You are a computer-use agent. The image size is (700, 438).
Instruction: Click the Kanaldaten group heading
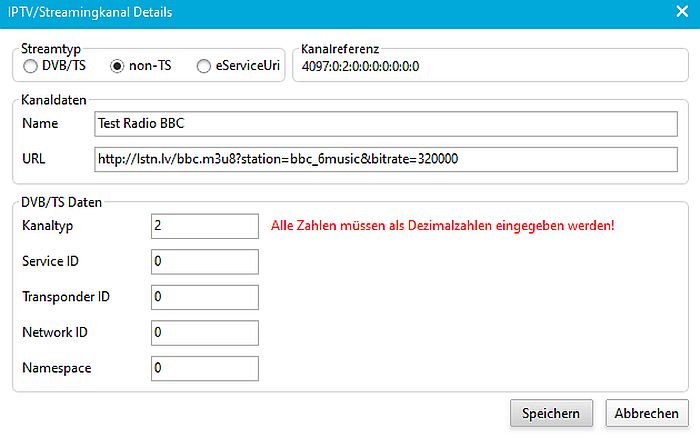click(54, 101)
